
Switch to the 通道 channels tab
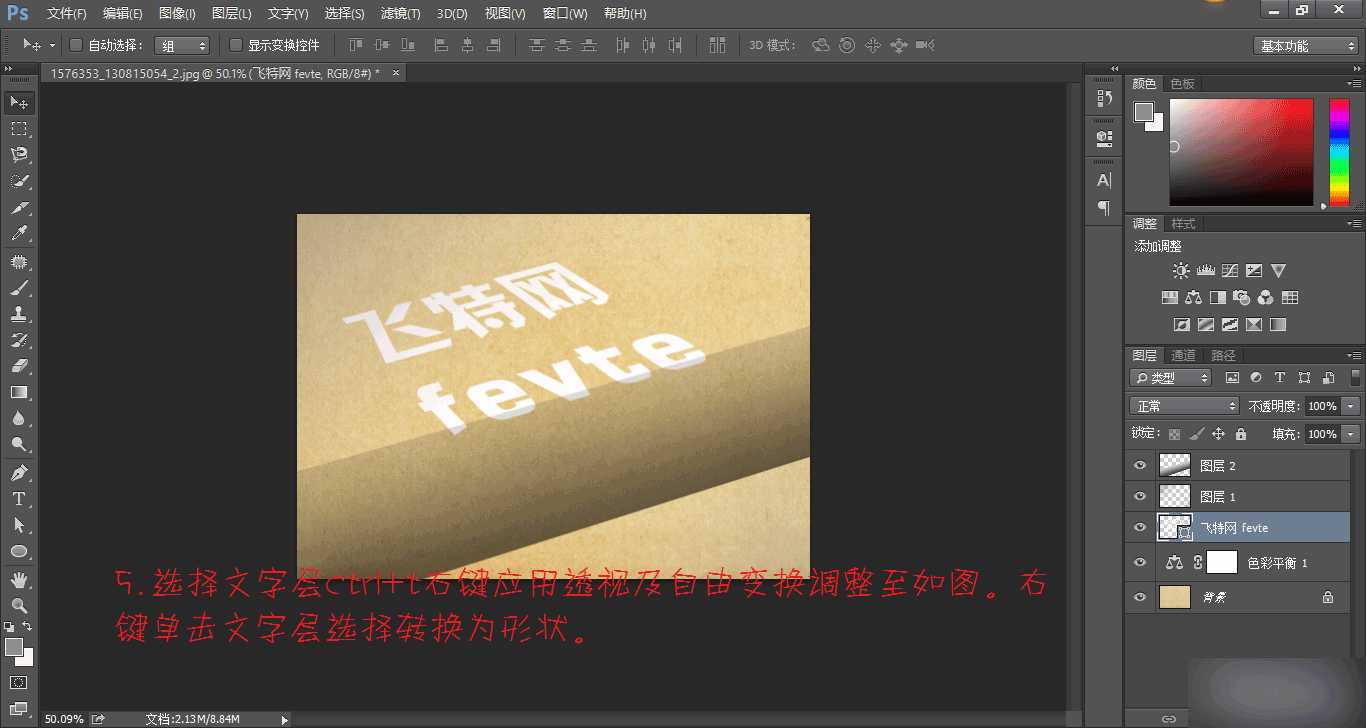coord(1183,354)
